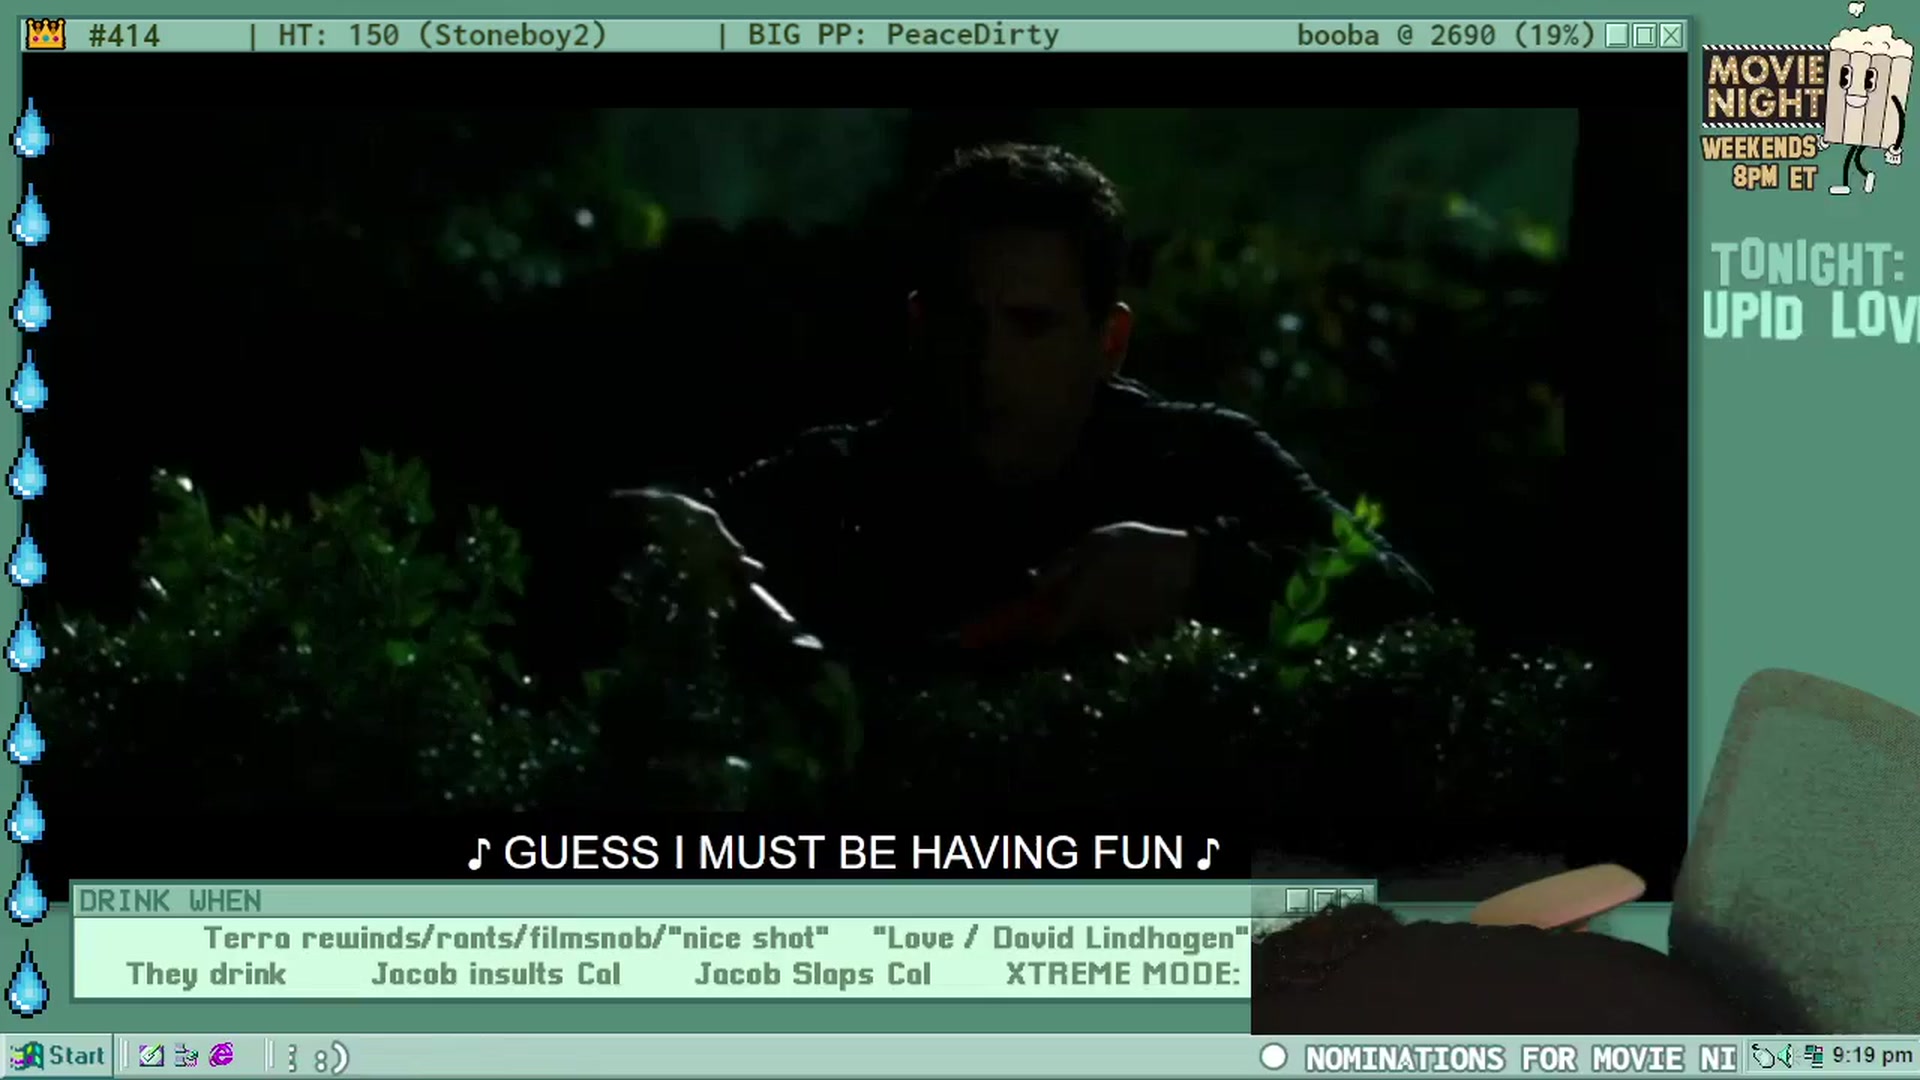1920x1080 pixels.
Task: Maximize the main movie window
Action: pos(1644,36)
